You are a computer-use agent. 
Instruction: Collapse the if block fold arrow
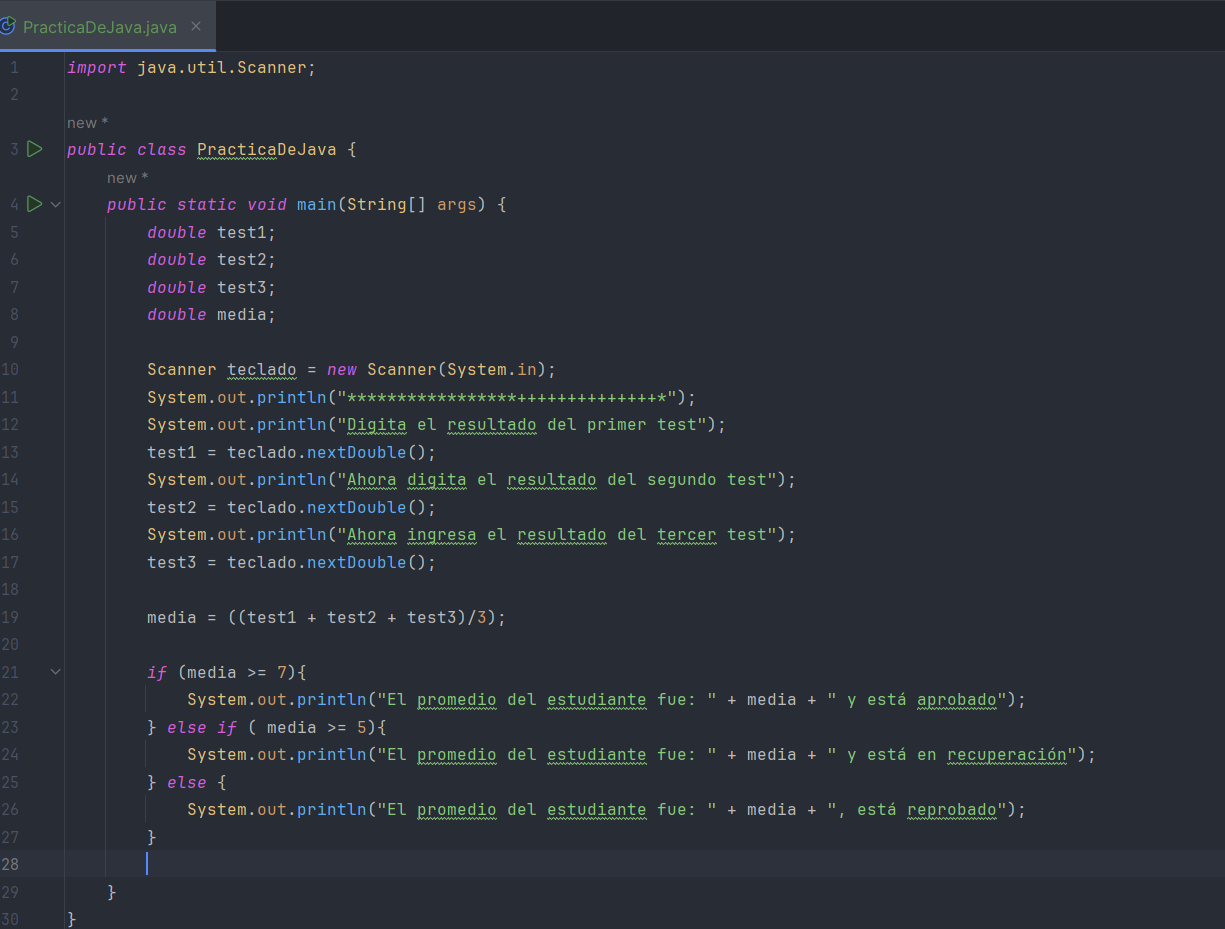tap(56, 672)
